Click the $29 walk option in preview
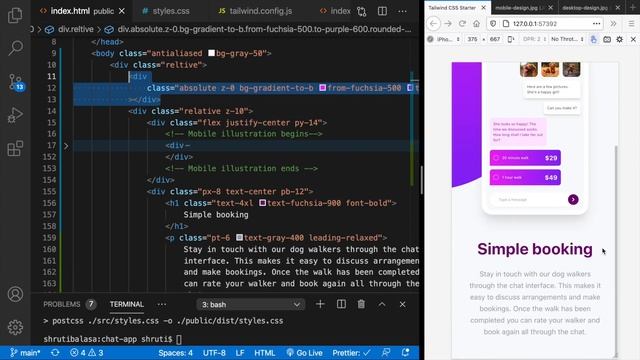This screenshot has width=640, height=360. click(x=525, y=158)
